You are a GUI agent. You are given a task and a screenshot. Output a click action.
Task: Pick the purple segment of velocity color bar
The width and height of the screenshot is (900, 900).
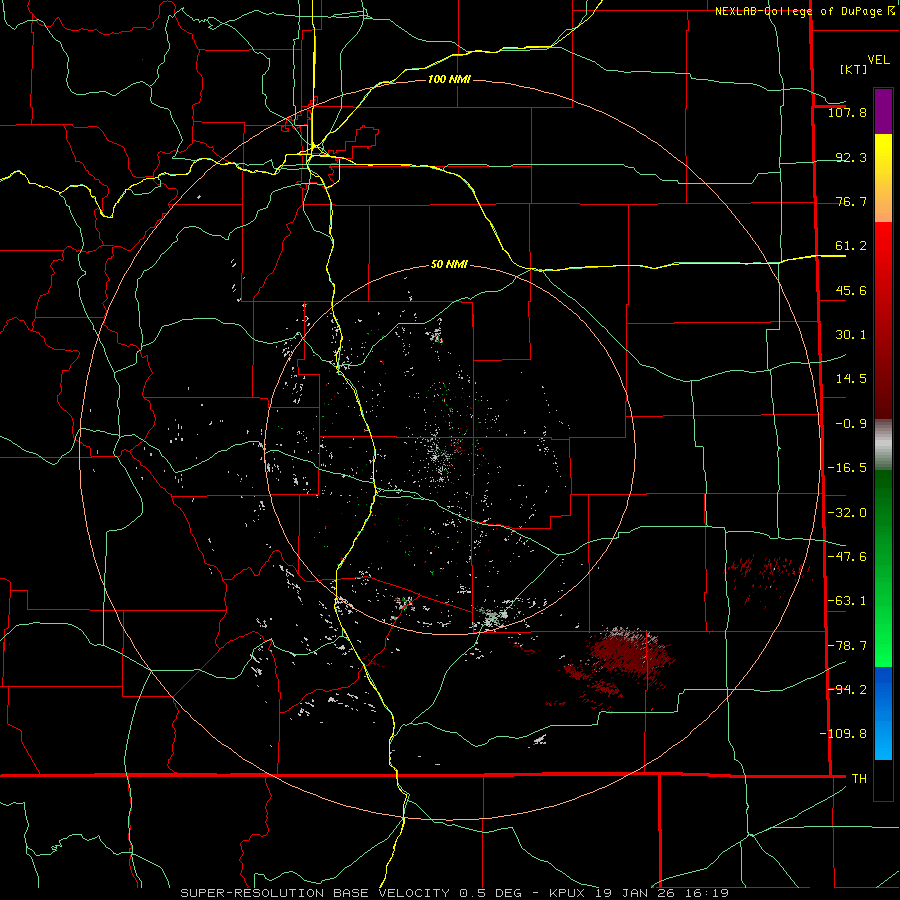click(883, 111)
